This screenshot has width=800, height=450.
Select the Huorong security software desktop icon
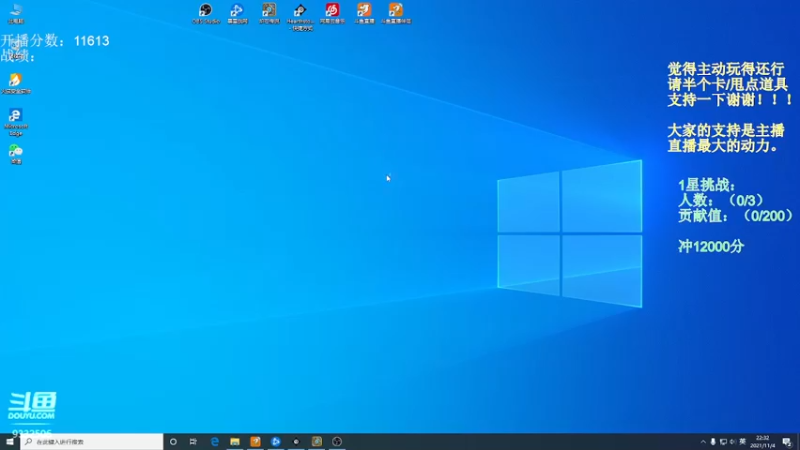tap(15, 83)
